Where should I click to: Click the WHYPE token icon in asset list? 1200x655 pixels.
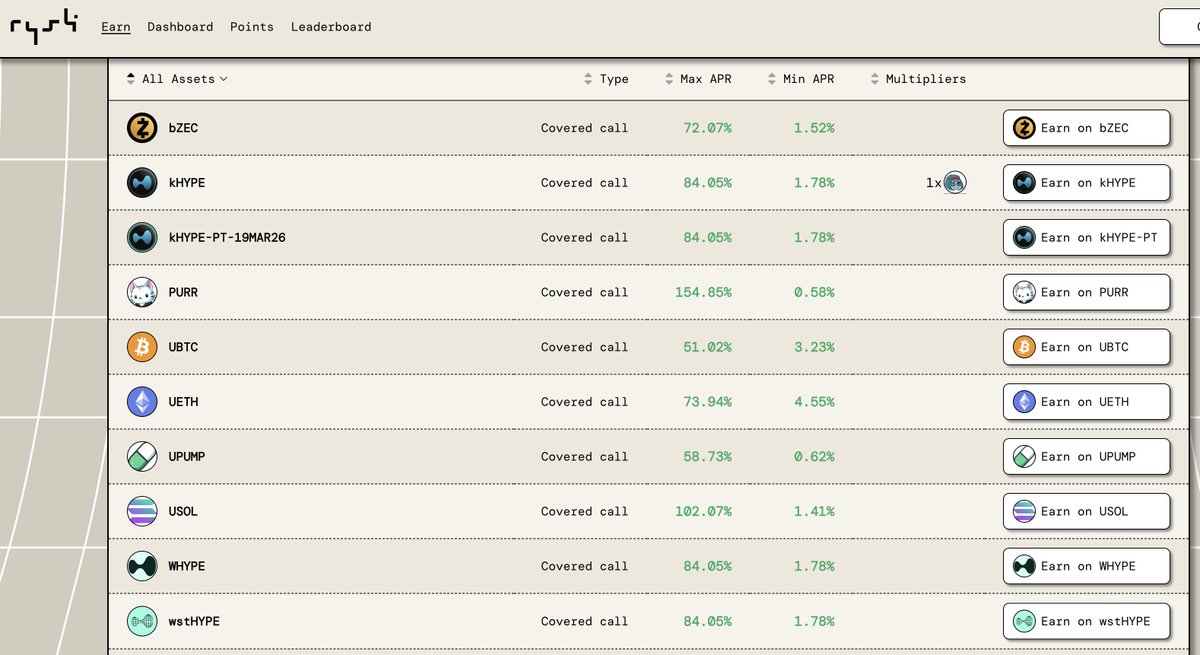point(143,566)
